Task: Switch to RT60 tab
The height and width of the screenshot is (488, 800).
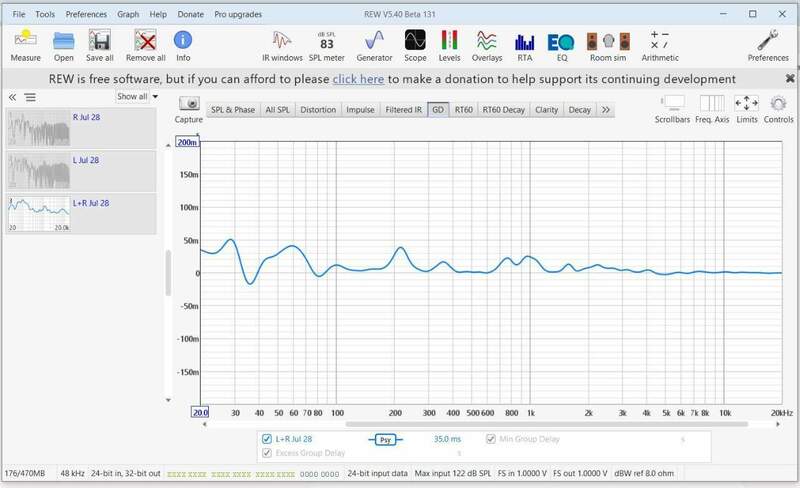Action: point(464,110)
